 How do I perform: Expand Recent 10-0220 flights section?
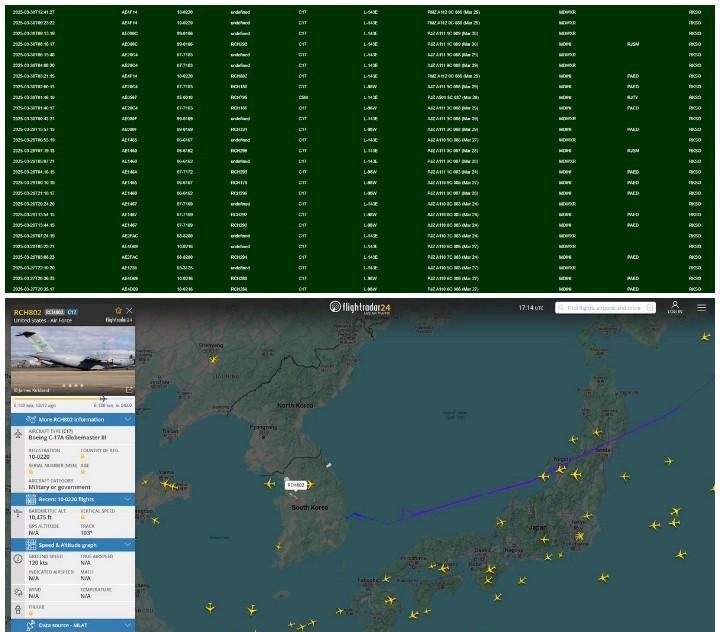pyautogui.click(x=73, y=499)
